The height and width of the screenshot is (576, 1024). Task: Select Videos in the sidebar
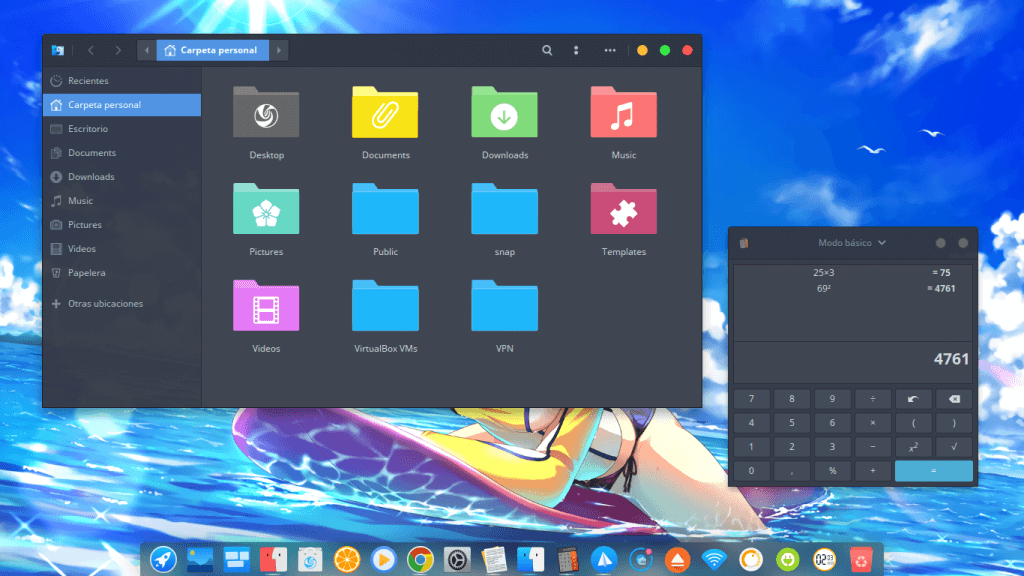(121, 249)
